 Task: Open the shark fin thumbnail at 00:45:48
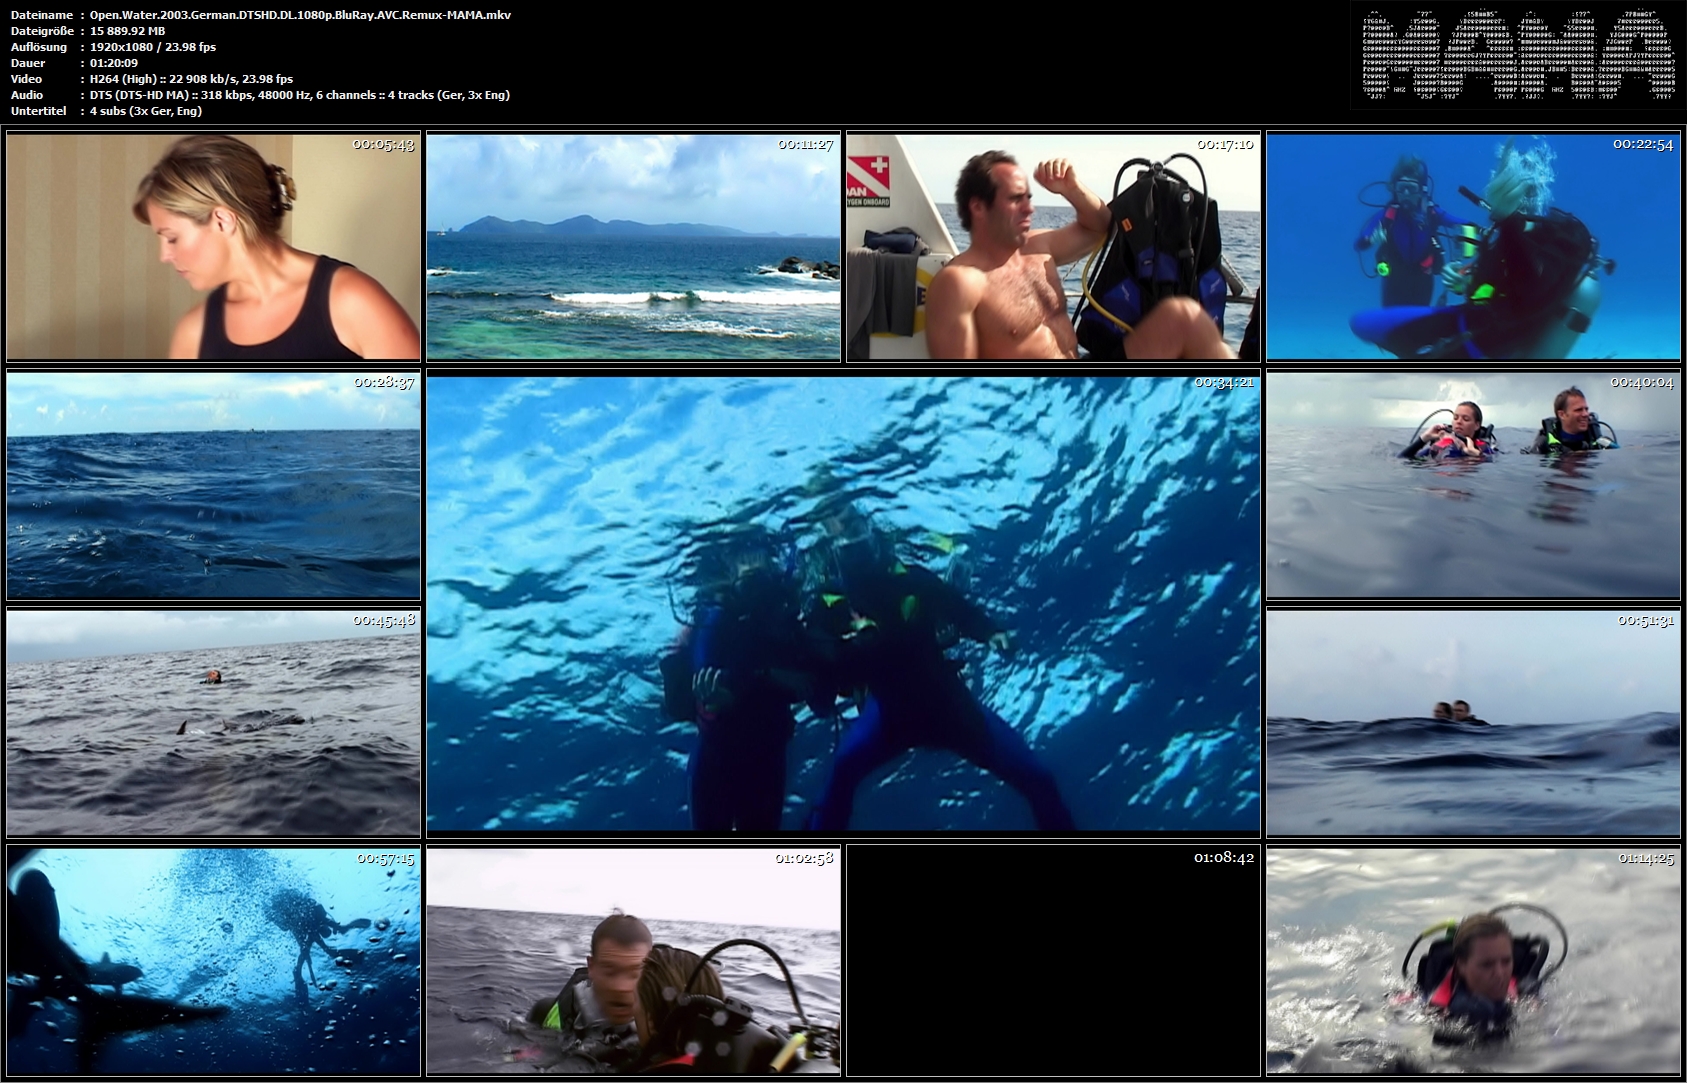[x=213, y=722]
